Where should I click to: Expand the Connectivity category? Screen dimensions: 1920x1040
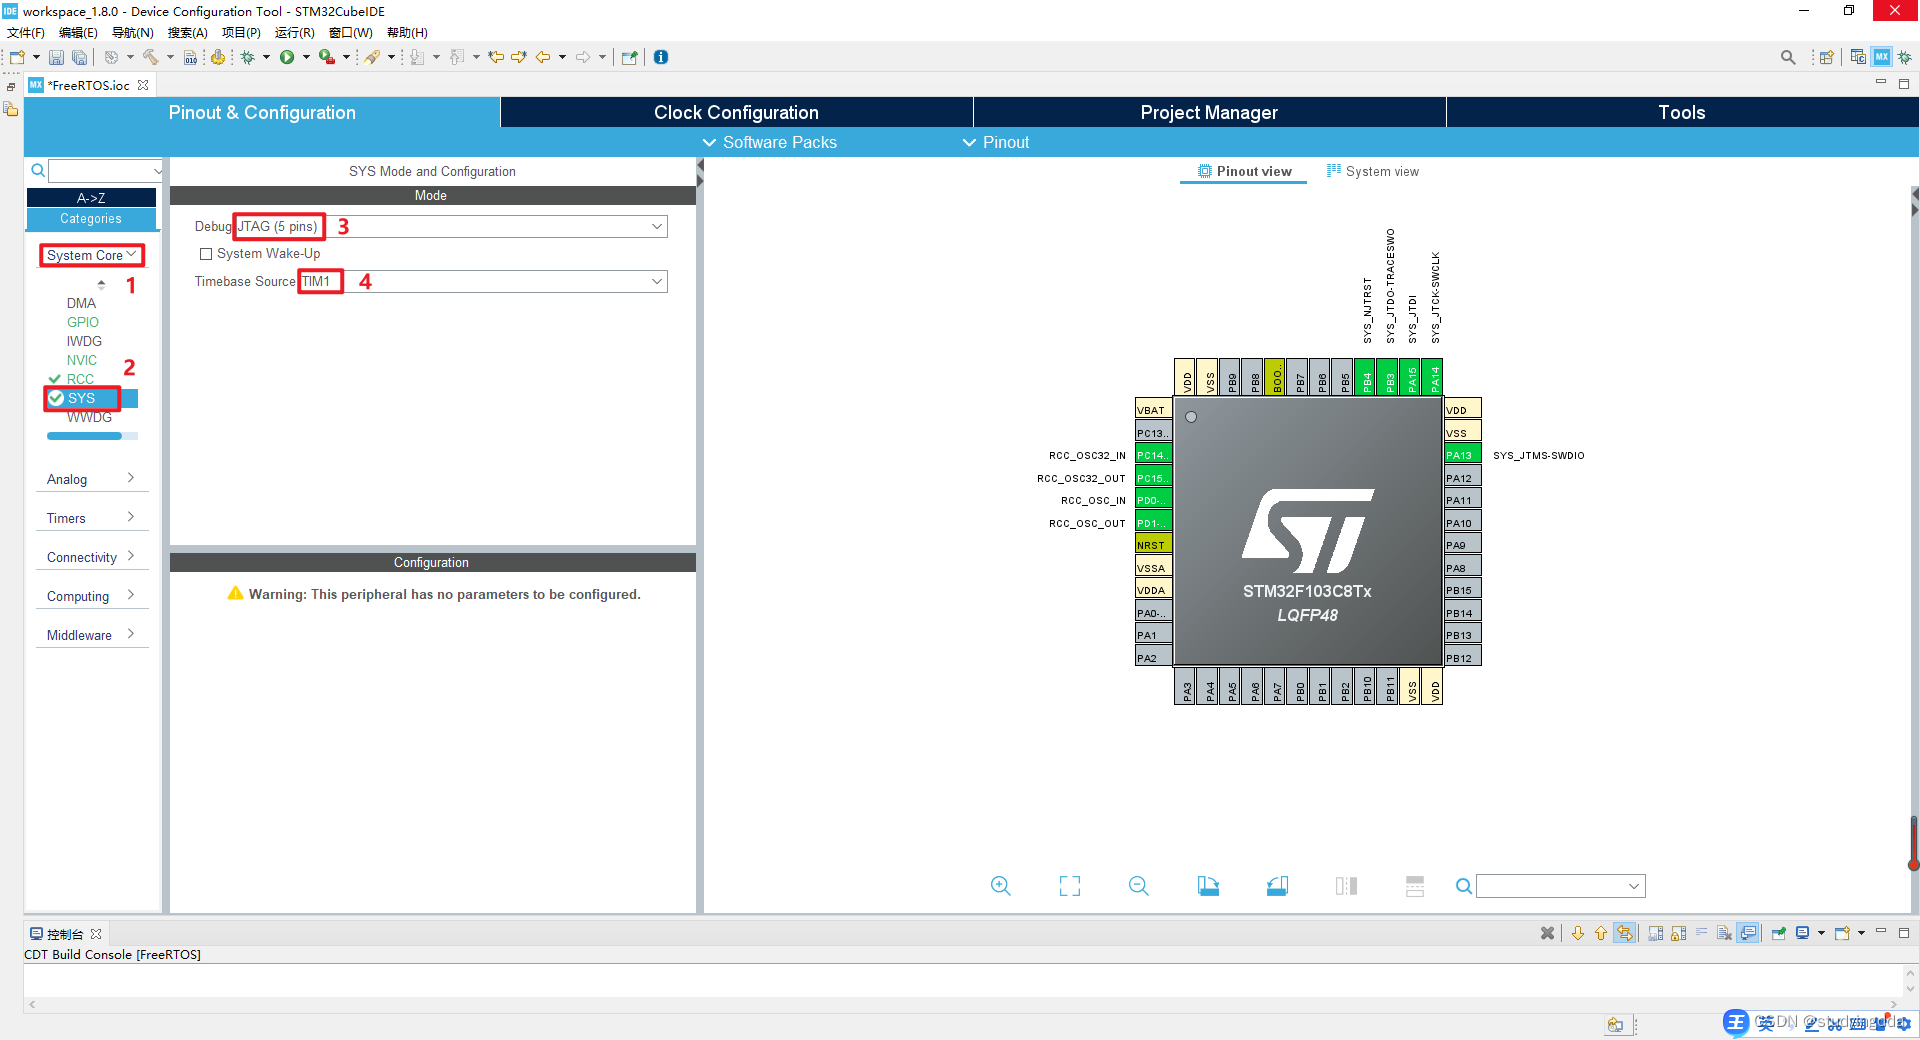91,557
